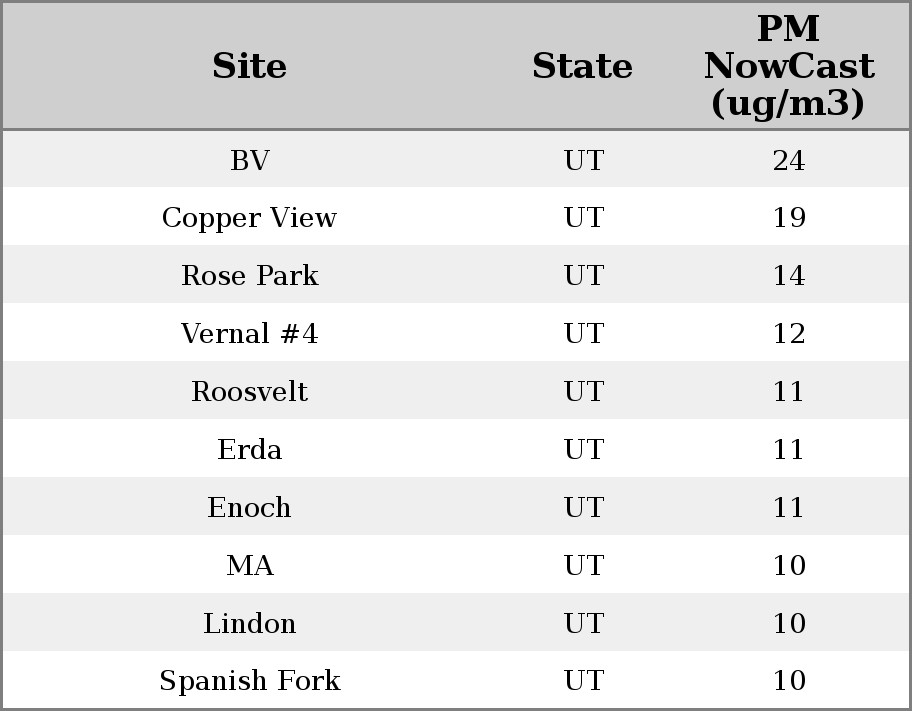912x711 pixels.
Task: Click the Vernal #4 site name
Action: (249, 334)
